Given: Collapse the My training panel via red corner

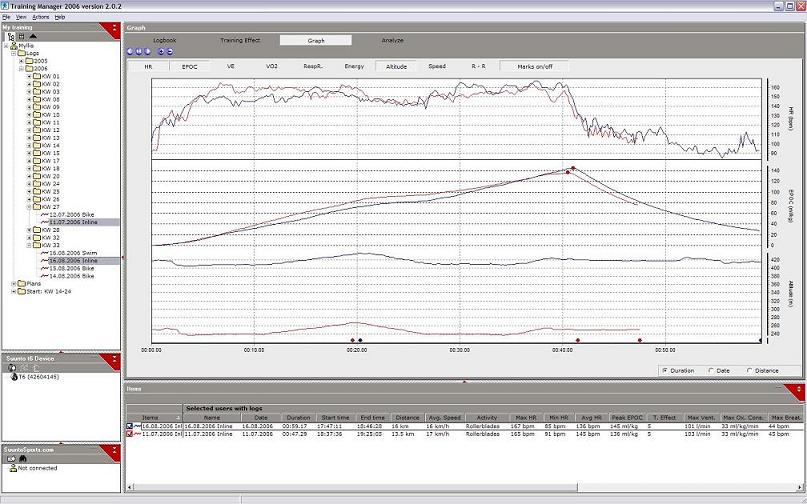Looking at the screenshot, I should [x=116, y=29].
